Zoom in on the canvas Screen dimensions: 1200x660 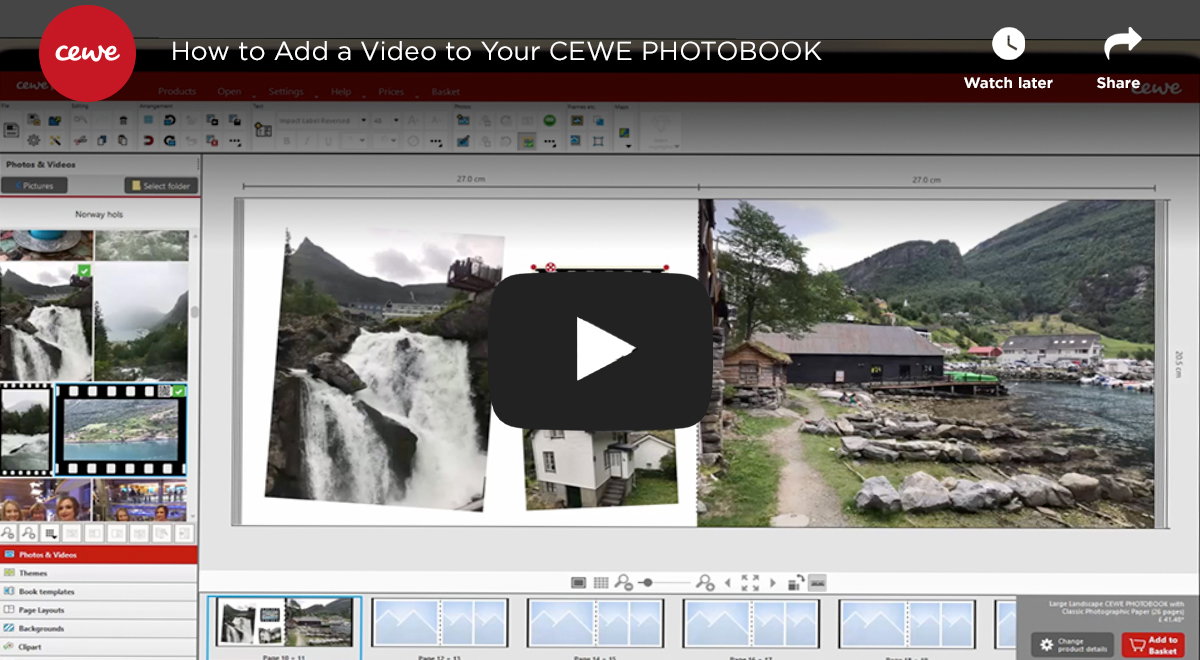(x=705, y=582)
